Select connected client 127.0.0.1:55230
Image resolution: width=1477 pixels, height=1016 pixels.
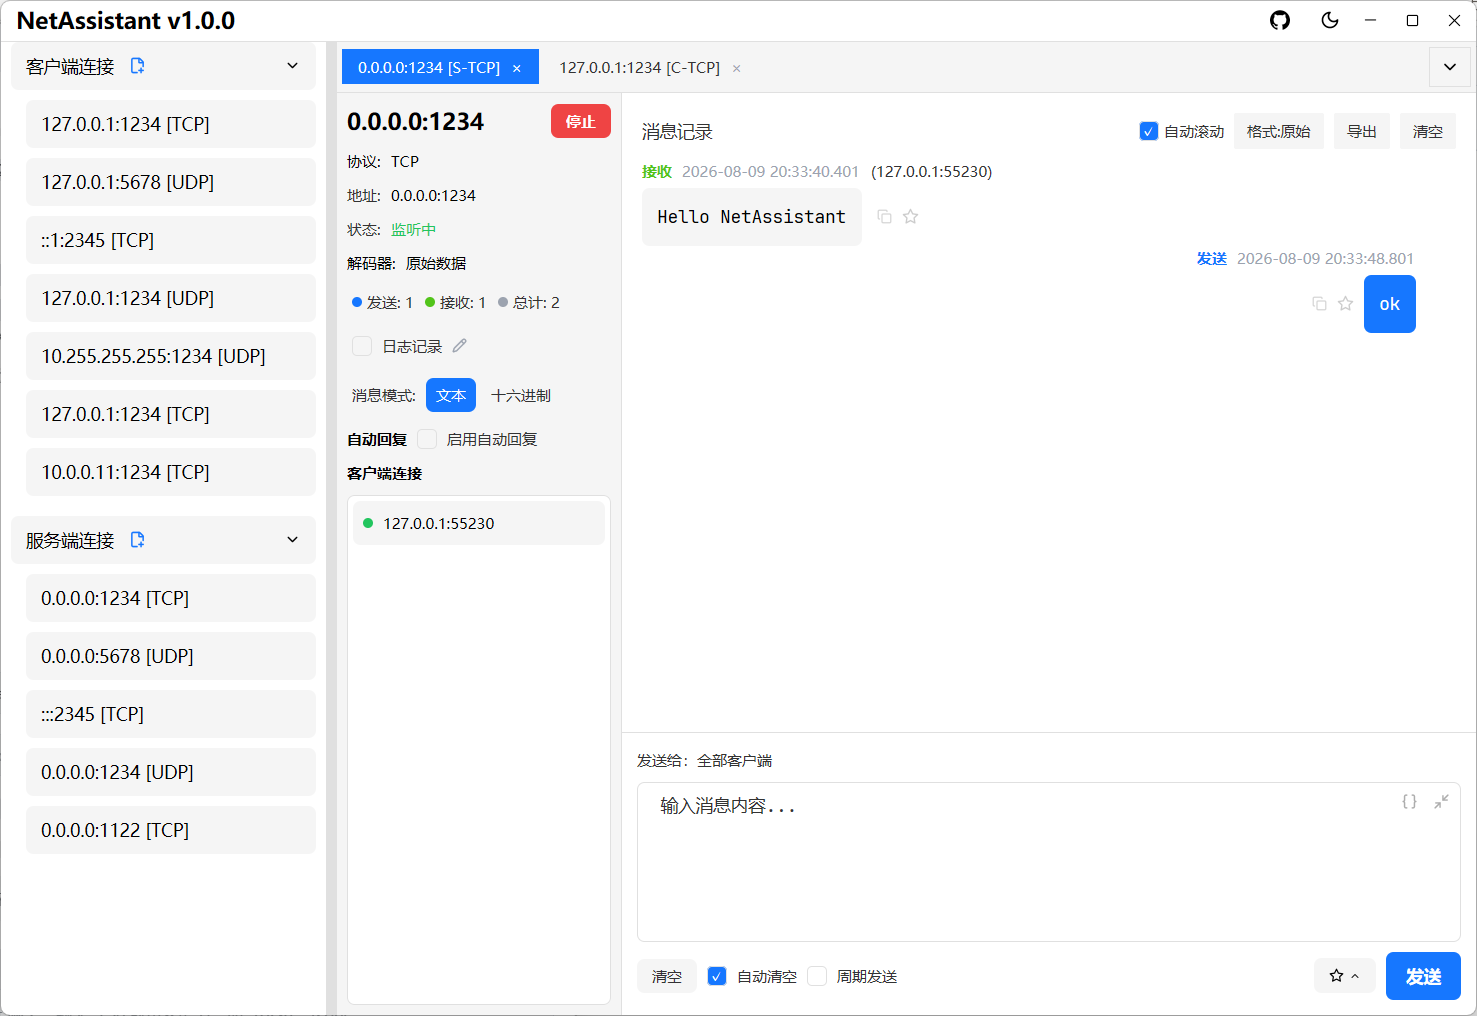pos(479,523)
